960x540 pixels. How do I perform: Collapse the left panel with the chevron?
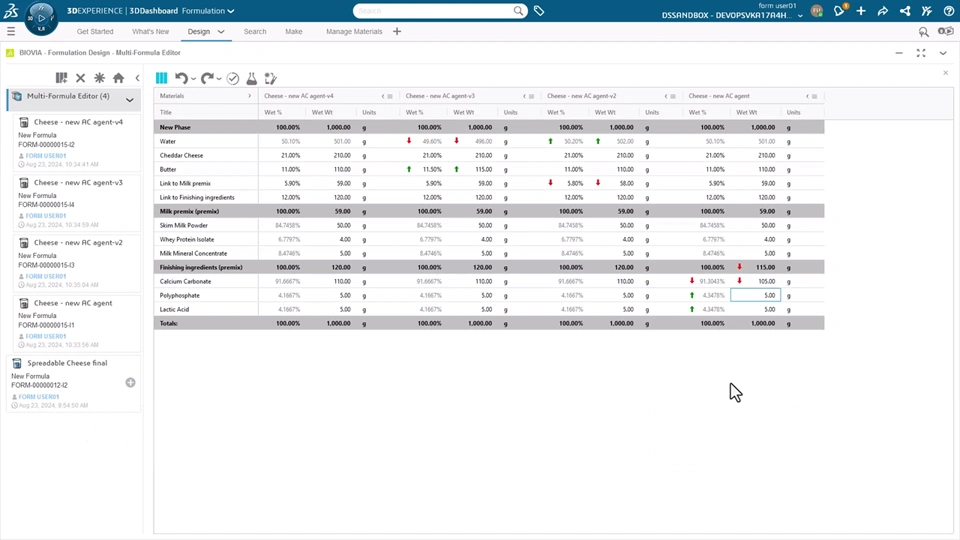tap(137, 78)
